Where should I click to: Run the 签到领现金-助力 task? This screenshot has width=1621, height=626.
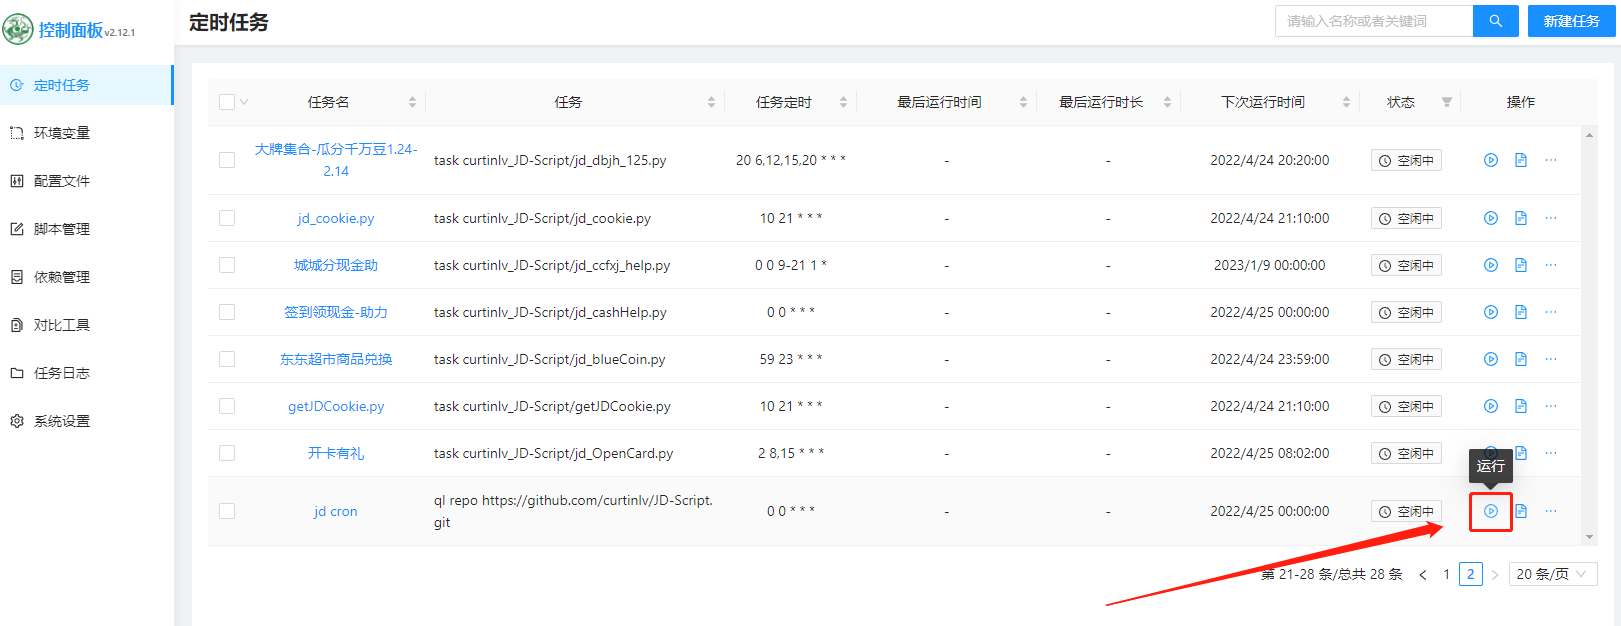point(1490,312)
